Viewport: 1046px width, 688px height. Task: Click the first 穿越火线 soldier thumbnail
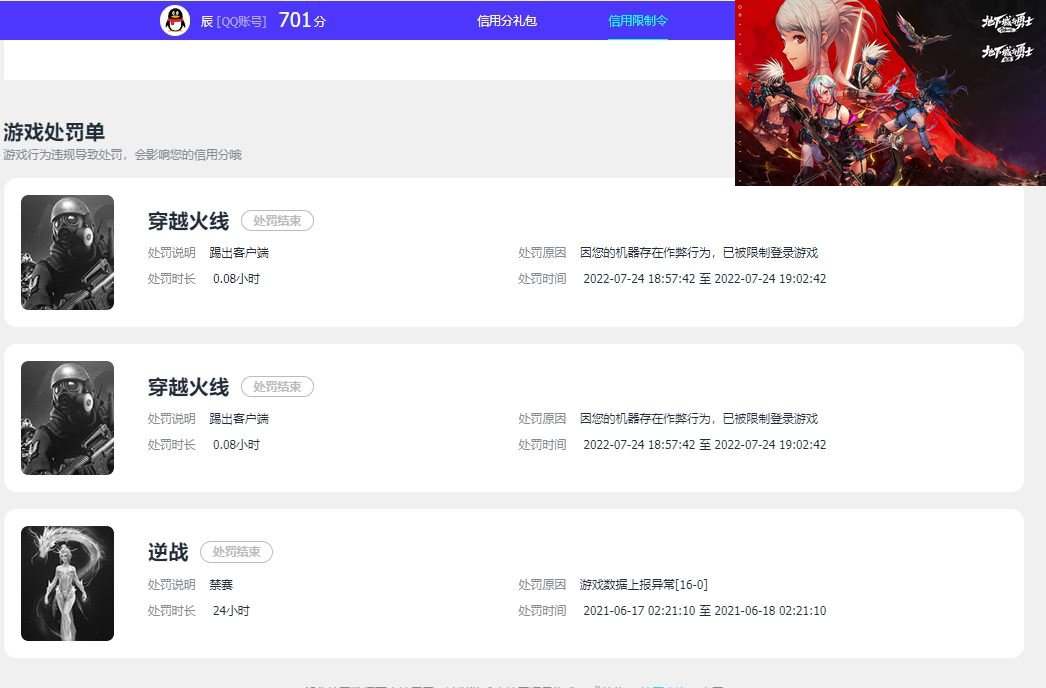click(x=67, y=252)
